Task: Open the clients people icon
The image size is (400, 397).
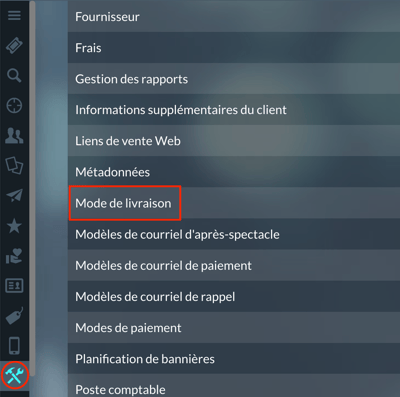Action: pos(14,136)
